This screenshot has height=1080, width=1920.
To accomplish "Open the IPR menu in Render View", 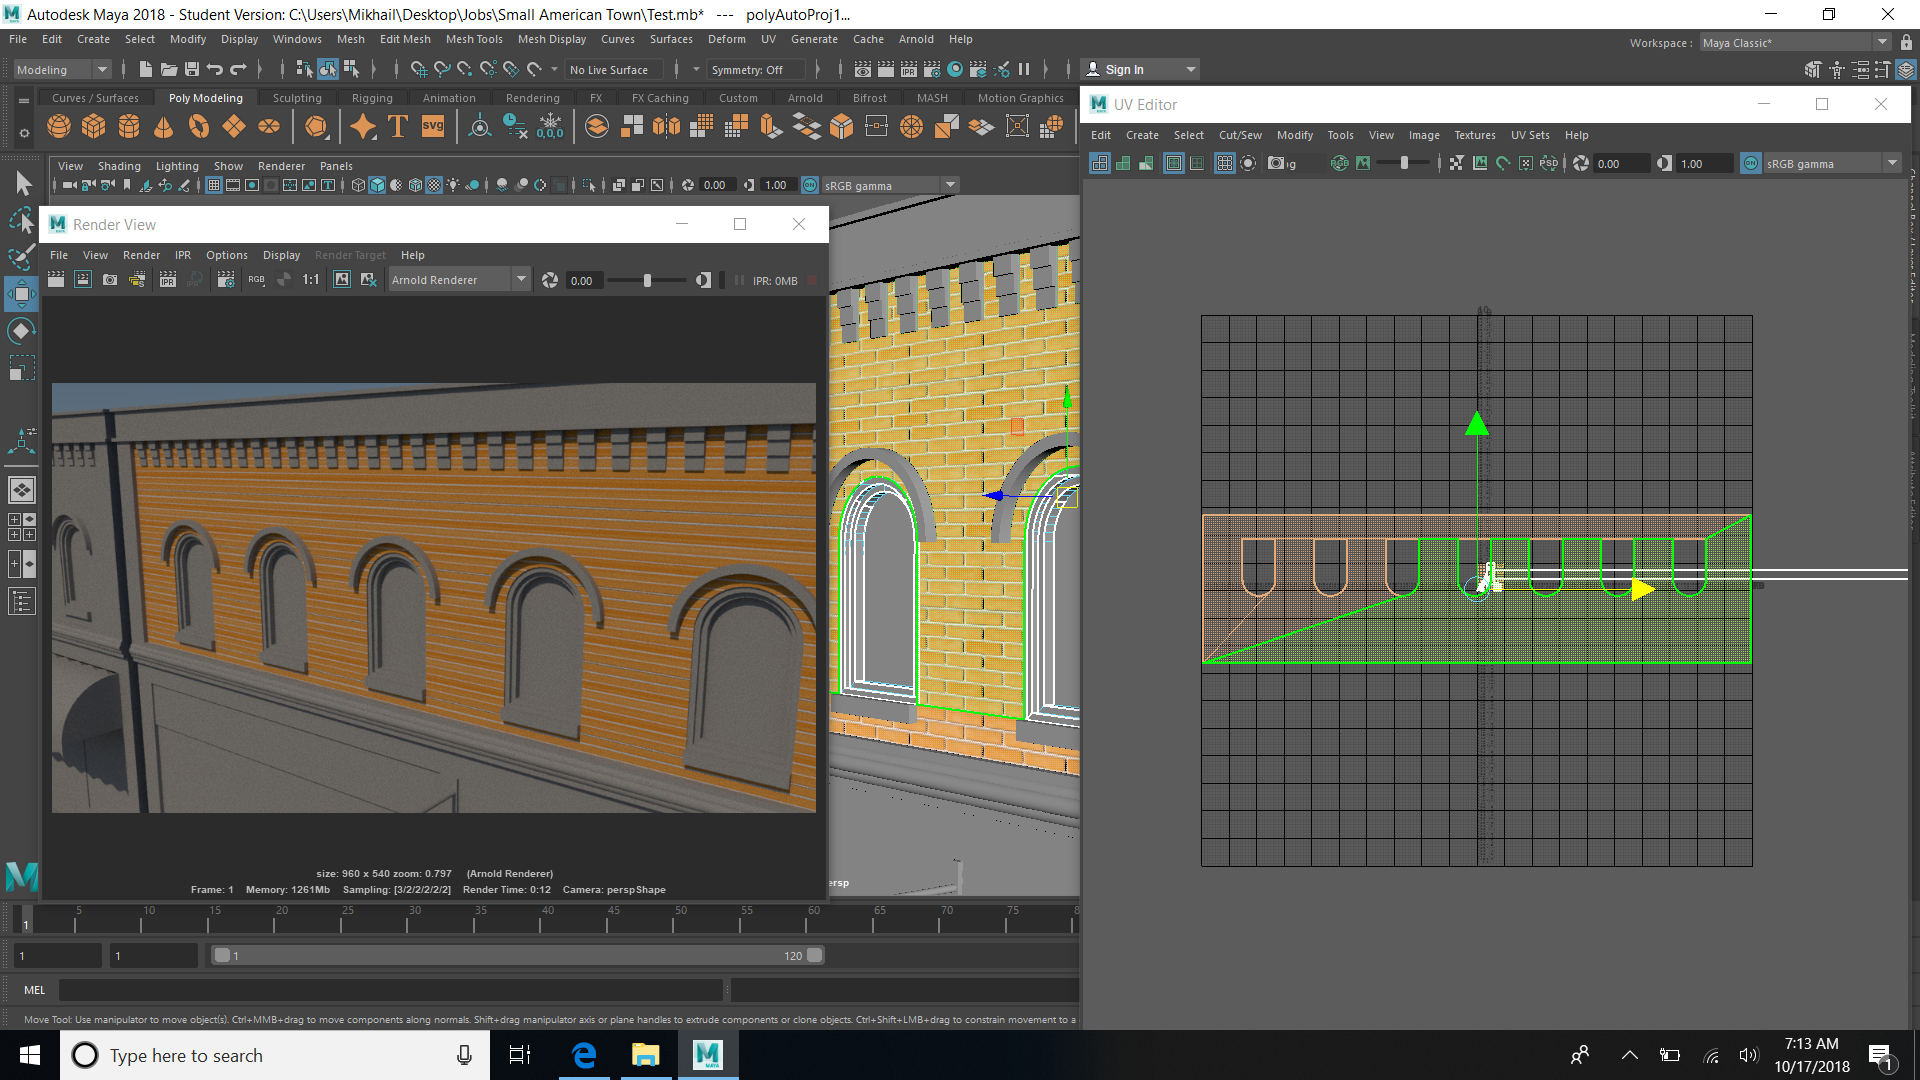I will (x=182, y=255).
